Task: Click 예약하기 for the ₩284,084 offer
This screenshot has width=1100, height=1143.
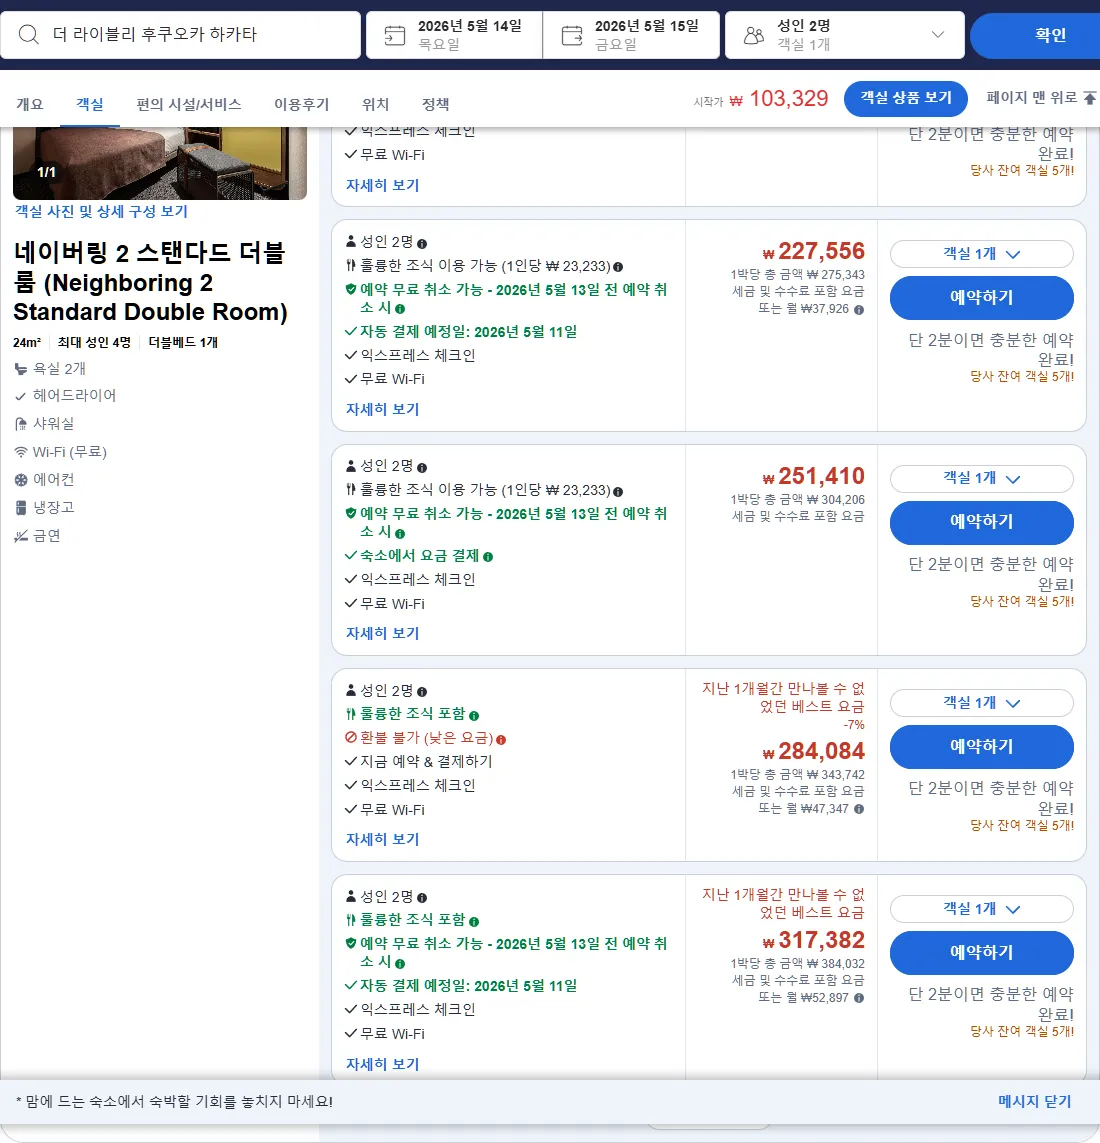Action: (x=981, y=746)
